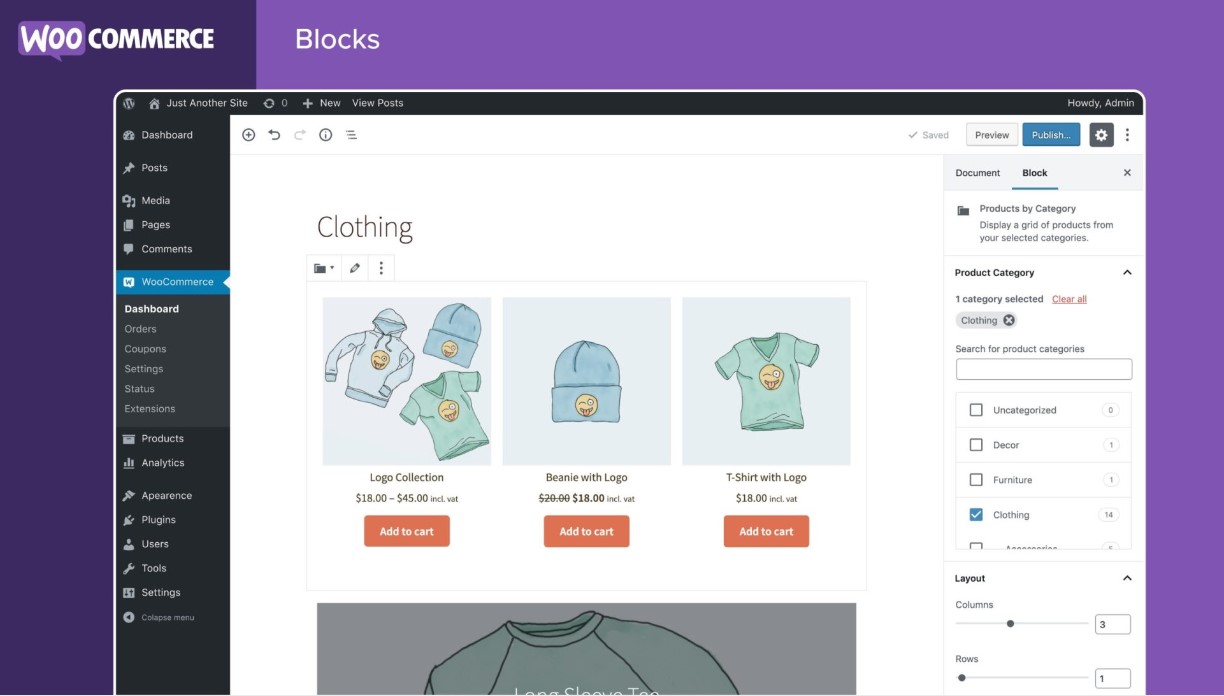Add T-Shirt with Logo to cart
The height and width of the screenshot is (696, 1224).
(766, 531)
